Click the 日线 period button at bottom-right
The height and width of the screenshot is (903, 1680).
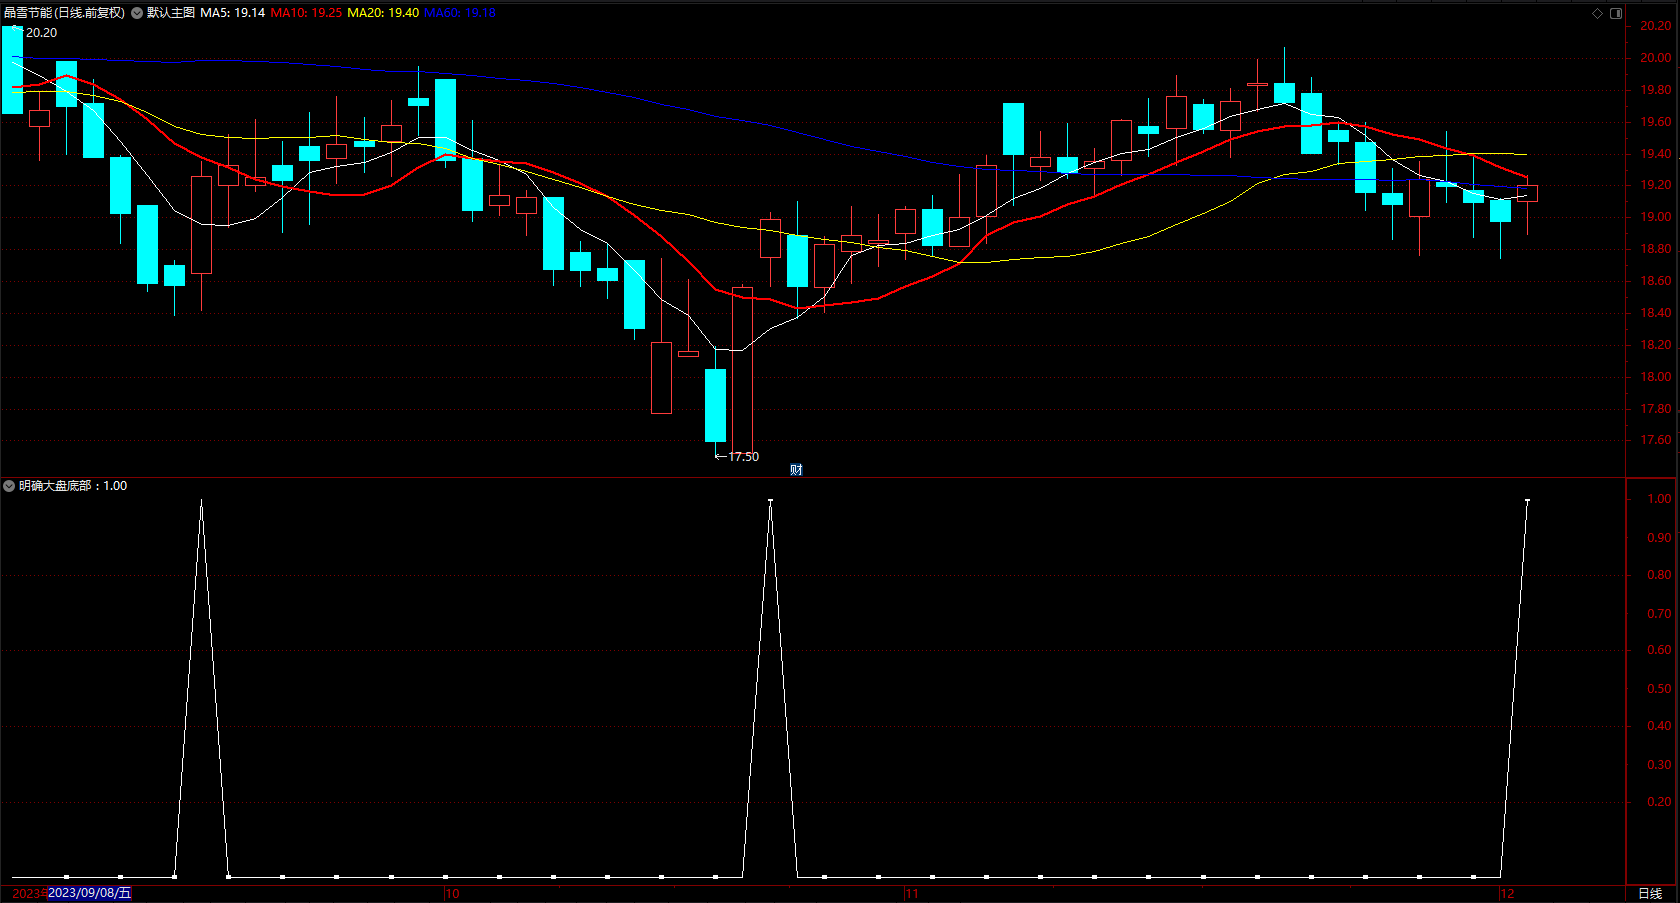point(1650,894)
